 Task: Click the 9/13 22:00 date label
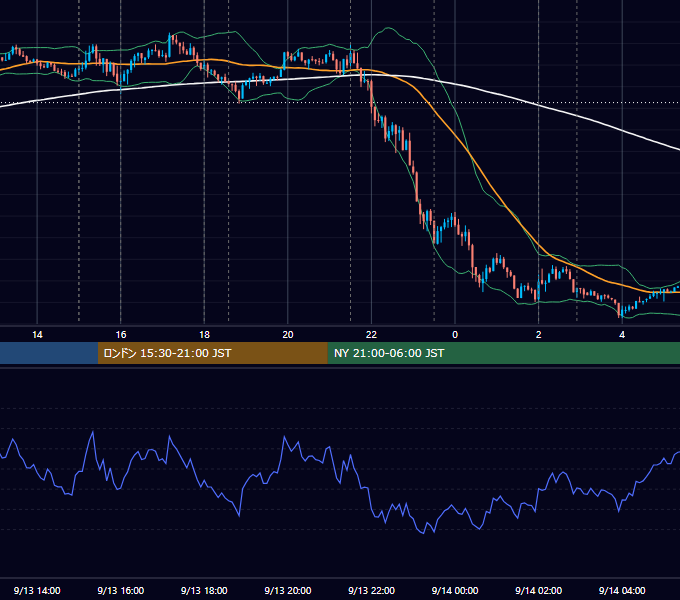(372, 590)
